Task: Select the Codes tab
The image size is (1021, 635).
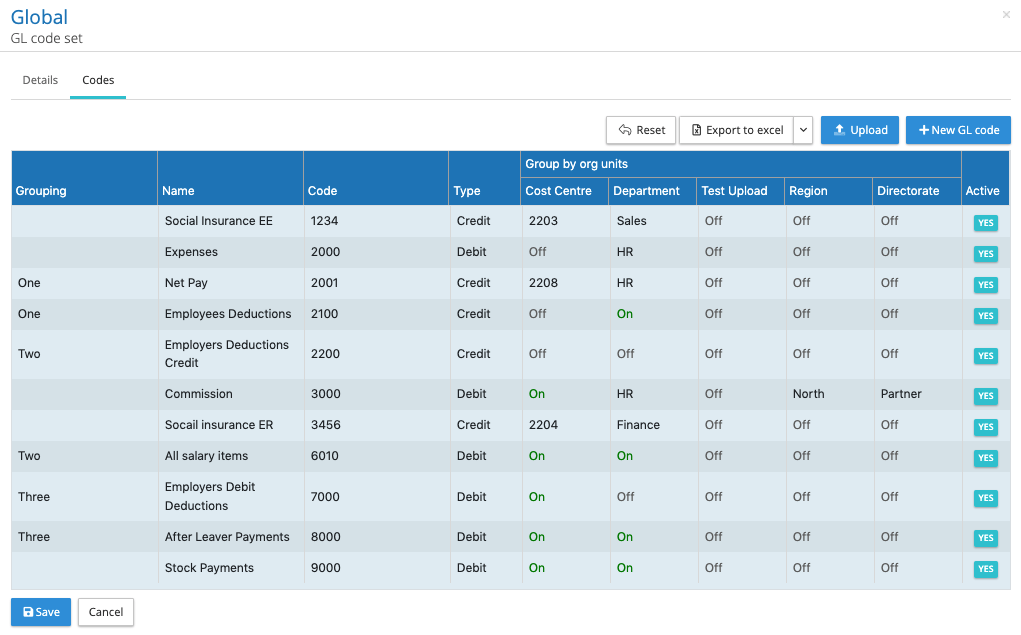Action: pos(98,80)
